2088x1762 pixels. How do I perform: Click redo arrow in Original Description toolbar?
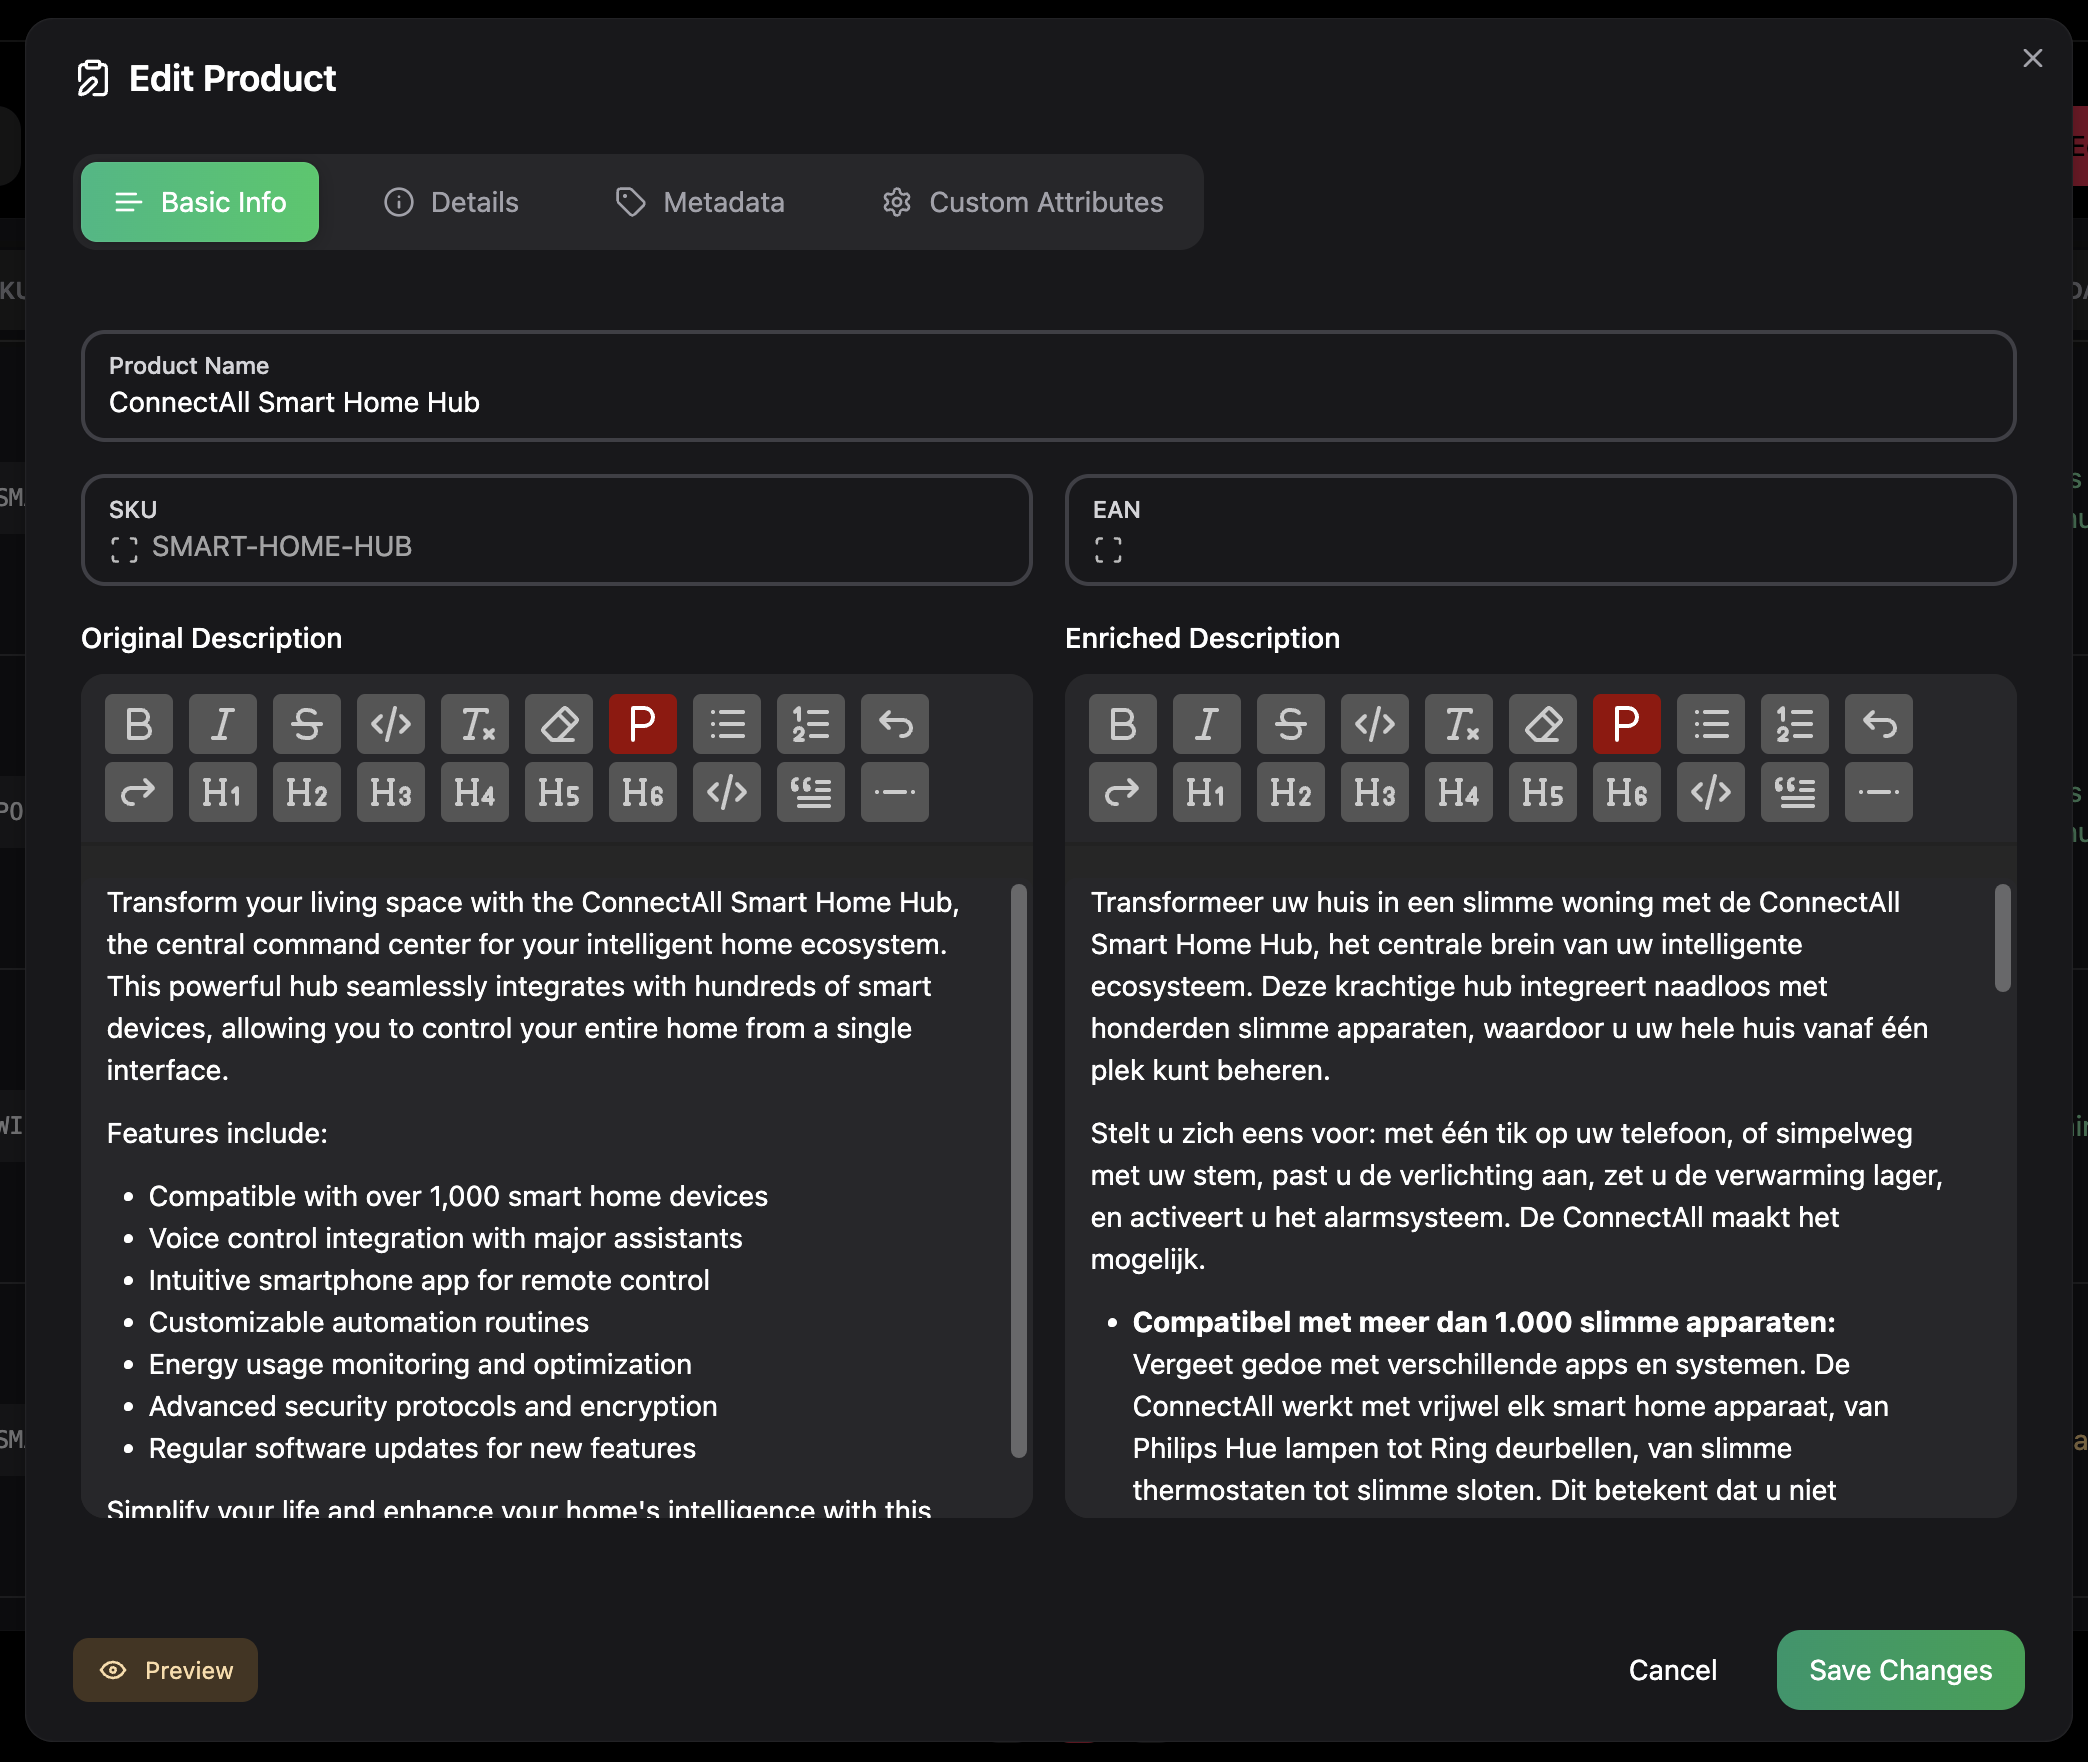click(x=139, y=792)
